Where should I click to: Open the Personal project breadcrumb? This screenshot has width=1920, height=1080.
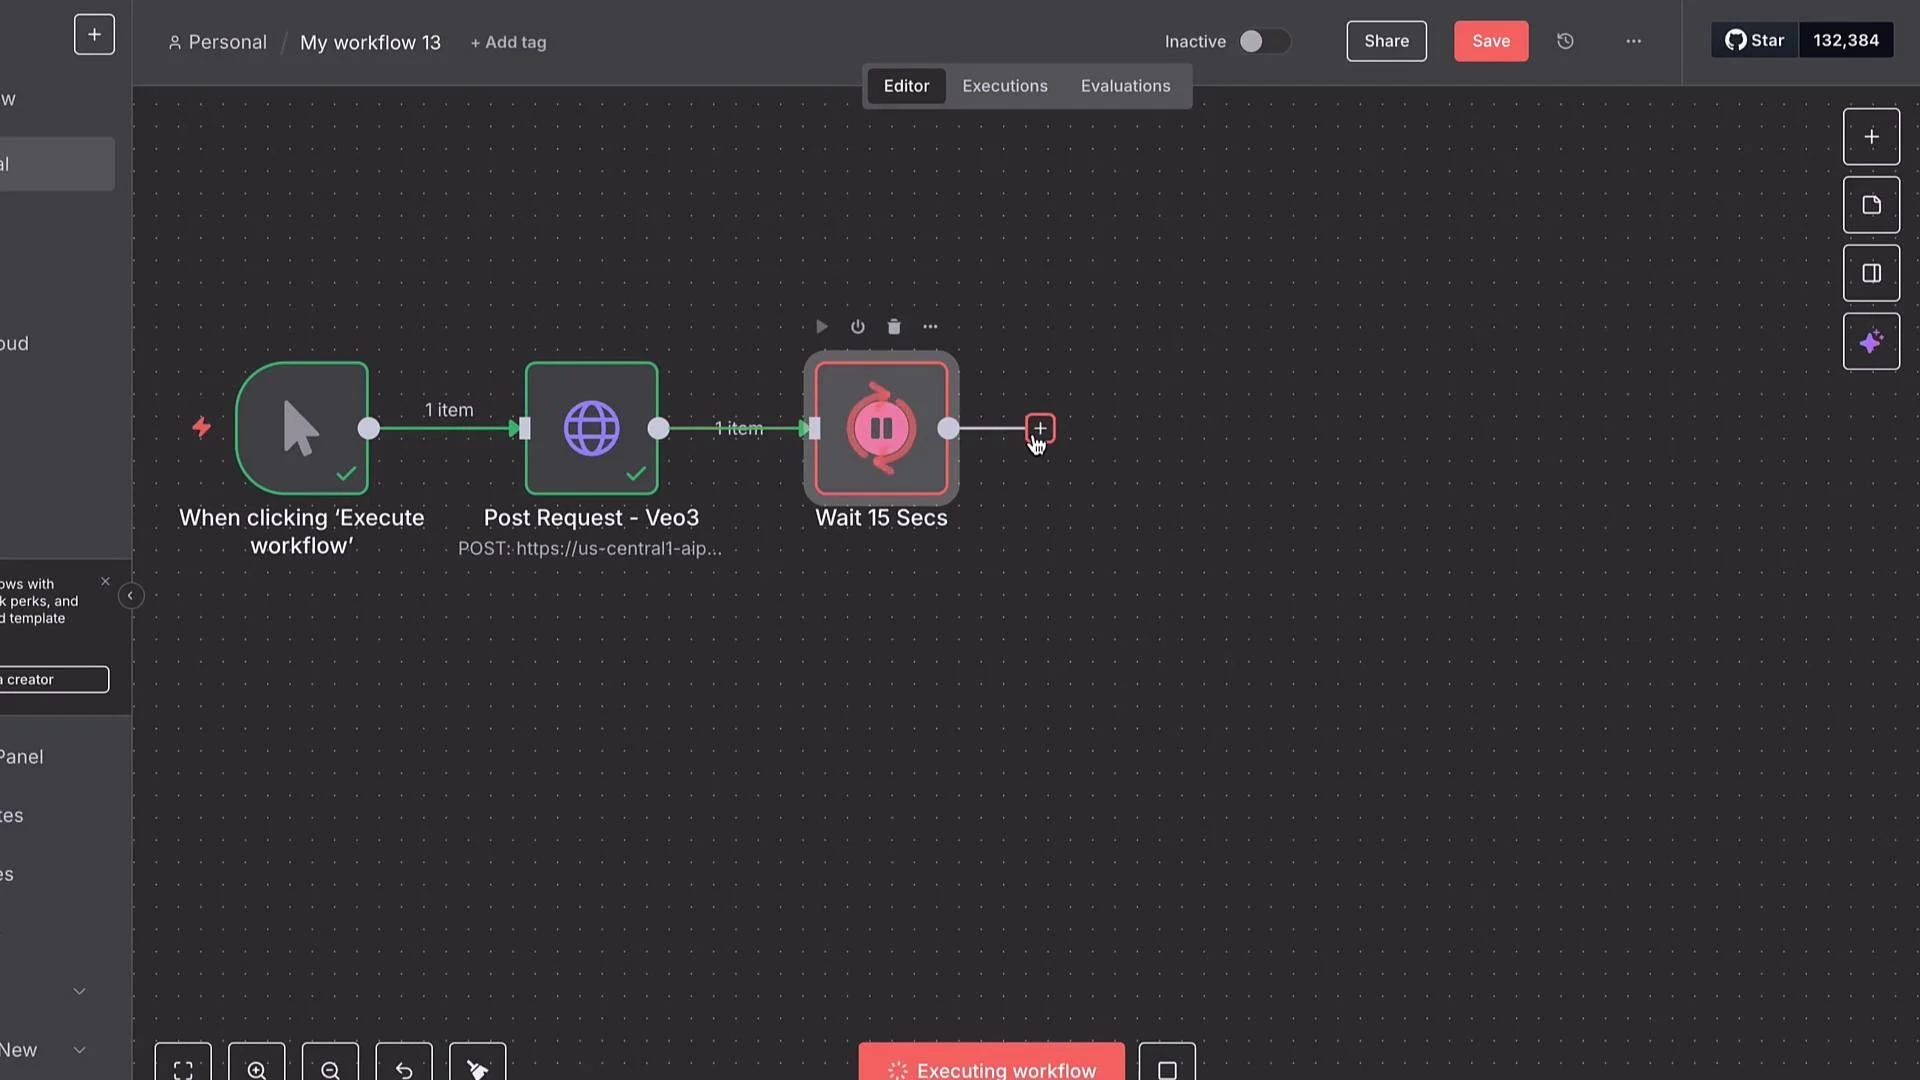point(217,42)
